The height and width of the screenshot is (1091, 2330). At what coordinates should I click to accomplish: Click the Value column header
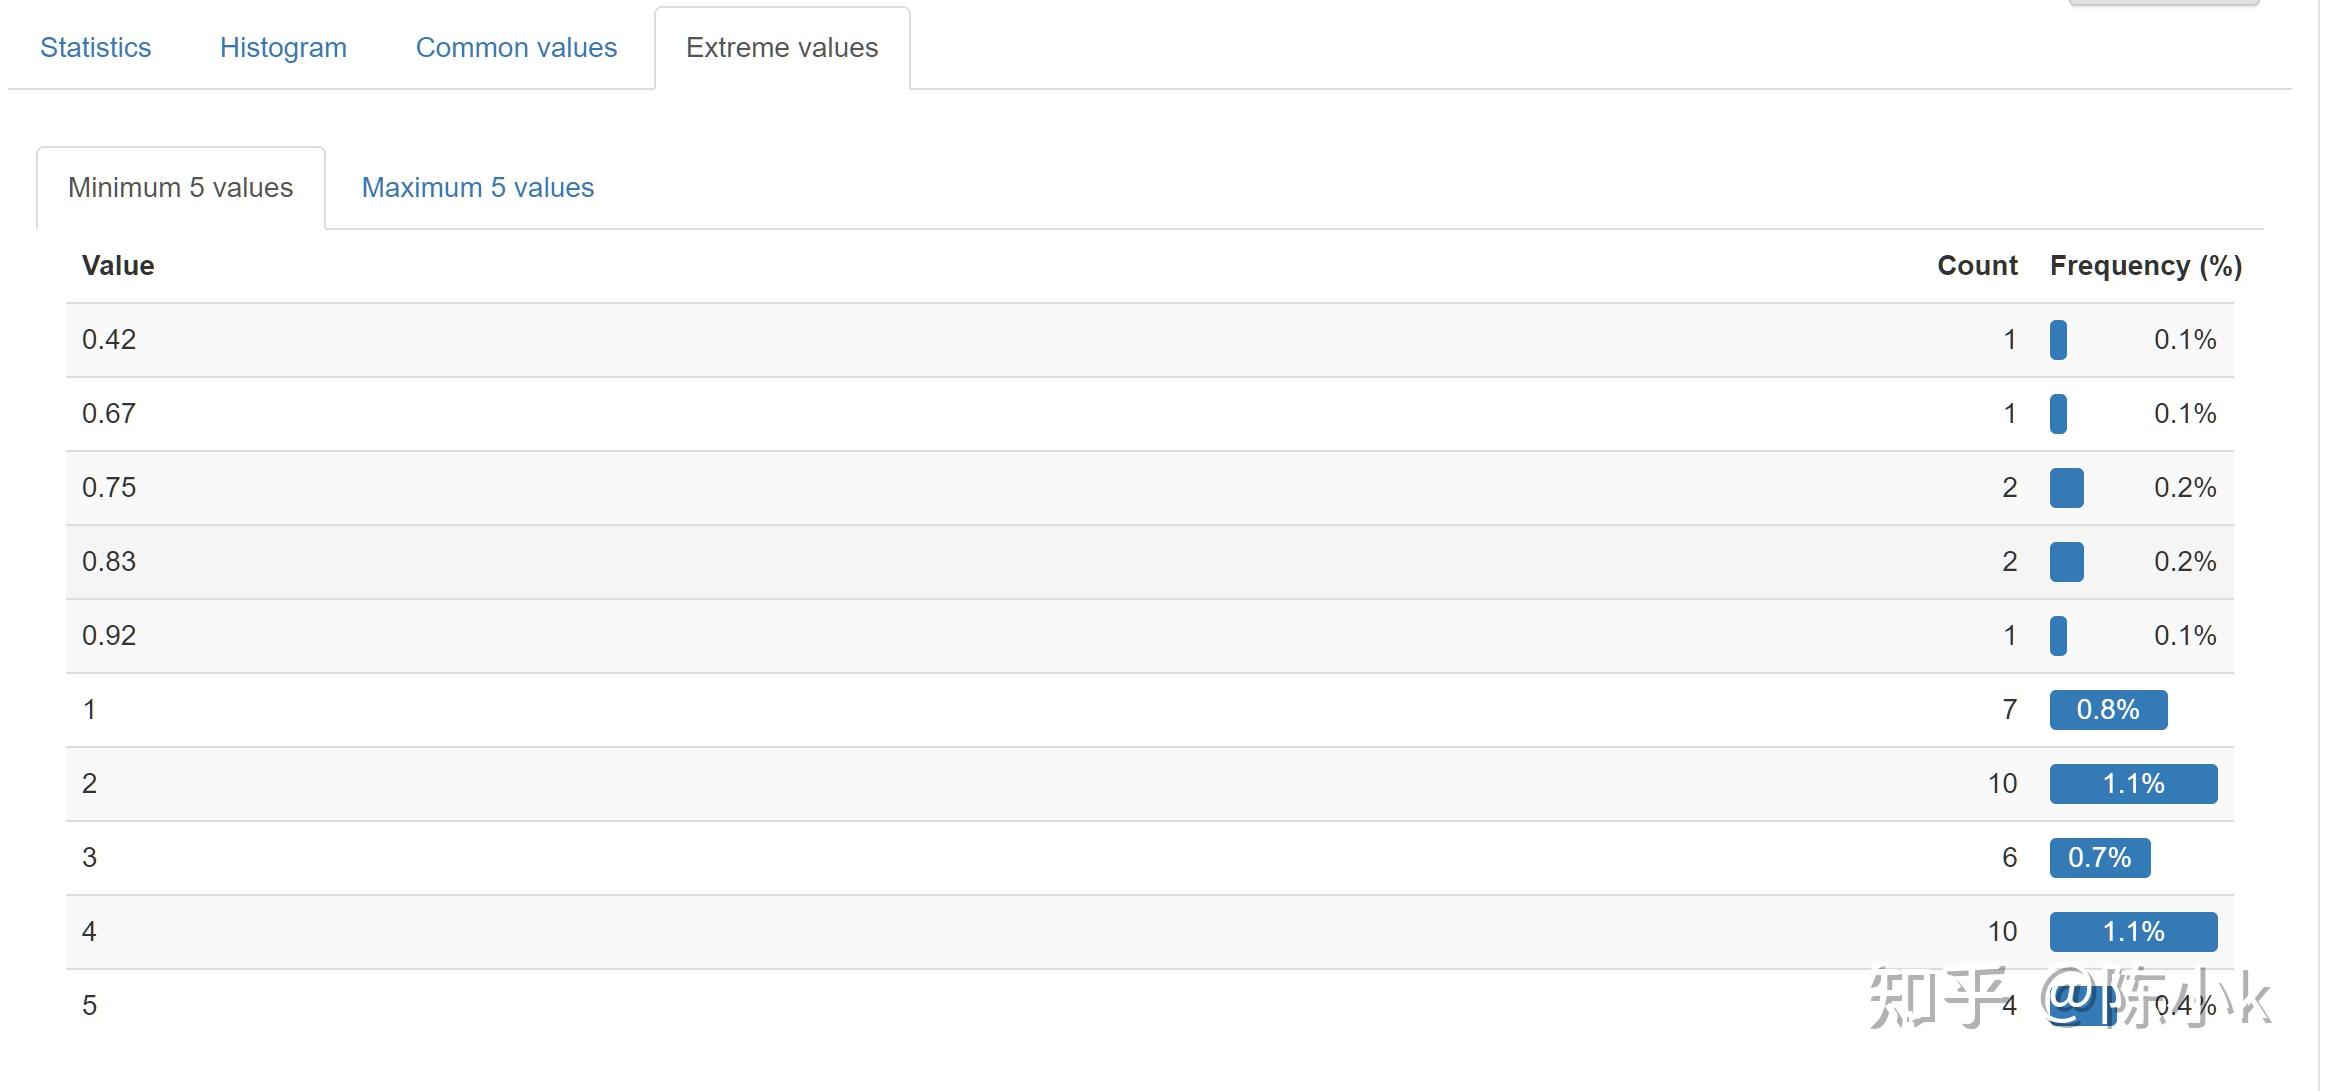coord(118,265)
